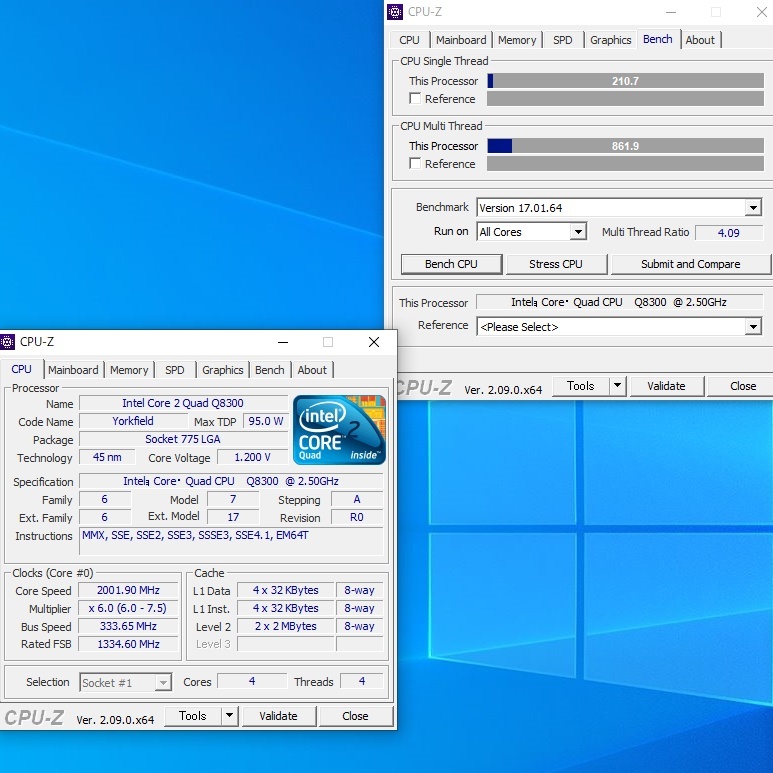773x773 pixels.
Task: Click the processor Name field Intel Core 2 Quad Q8300
Action: (x=183, y=403)
